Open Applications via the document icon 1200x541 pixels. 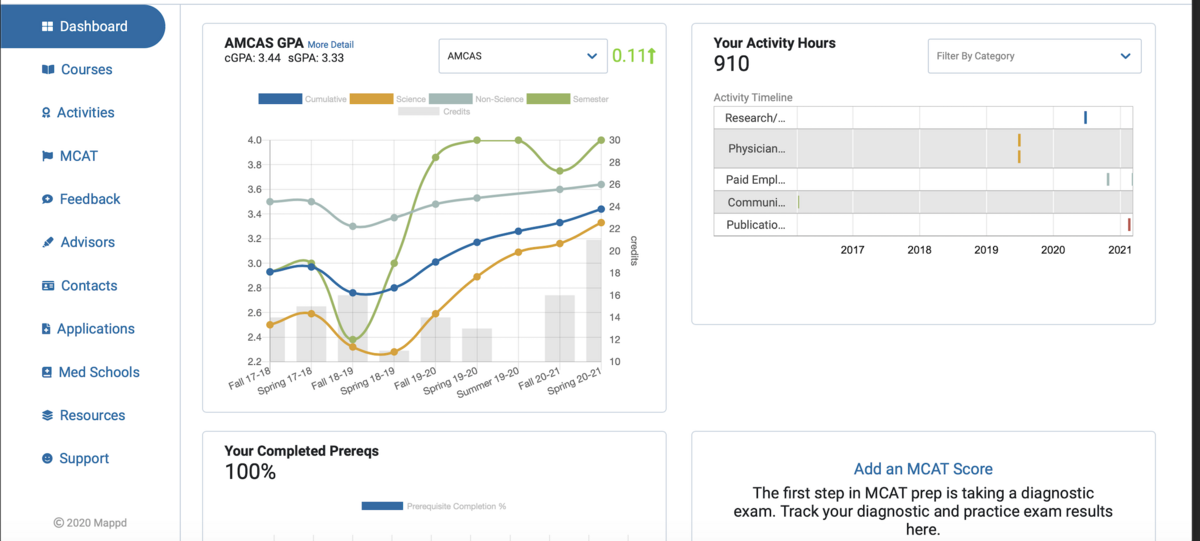point(46,329)
